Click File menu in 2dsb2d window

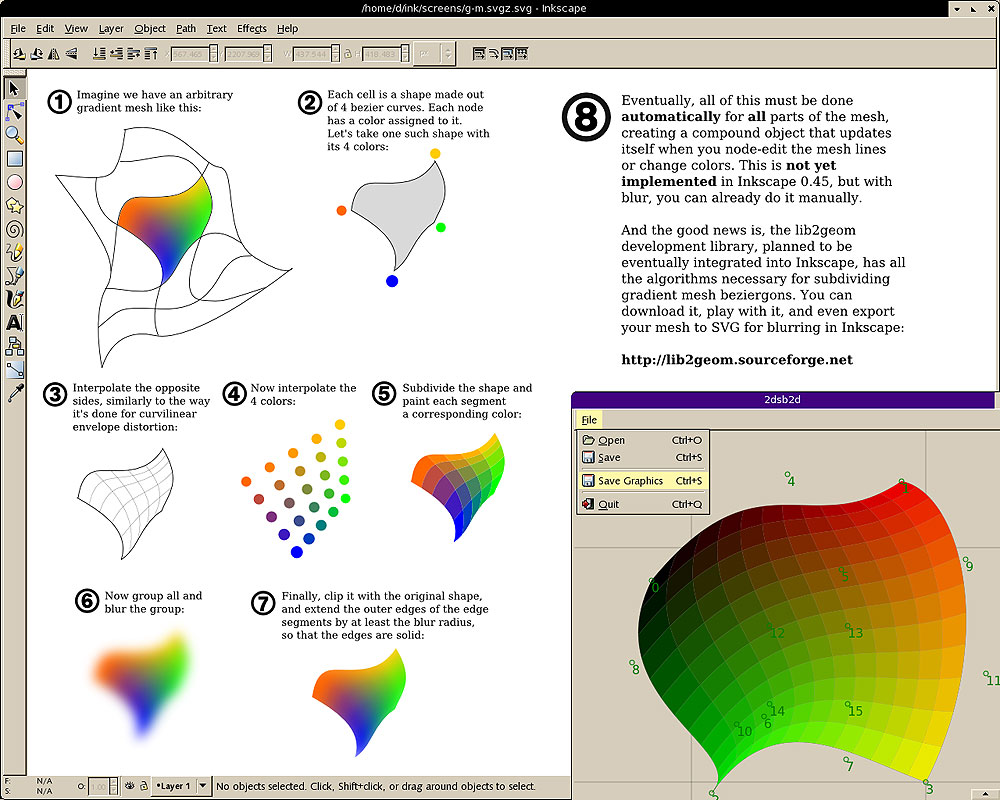click(589, 420)
